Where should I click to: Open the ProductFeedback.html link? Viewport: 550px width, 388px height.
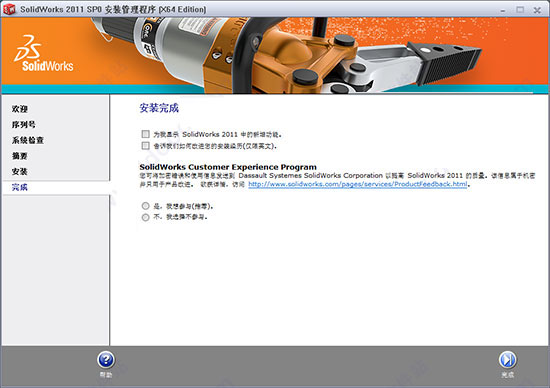coord(357,184)
